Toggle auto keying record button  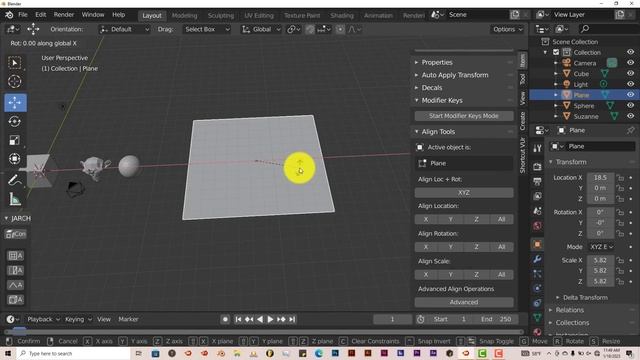pyautogui.click(x=225, y=319)
